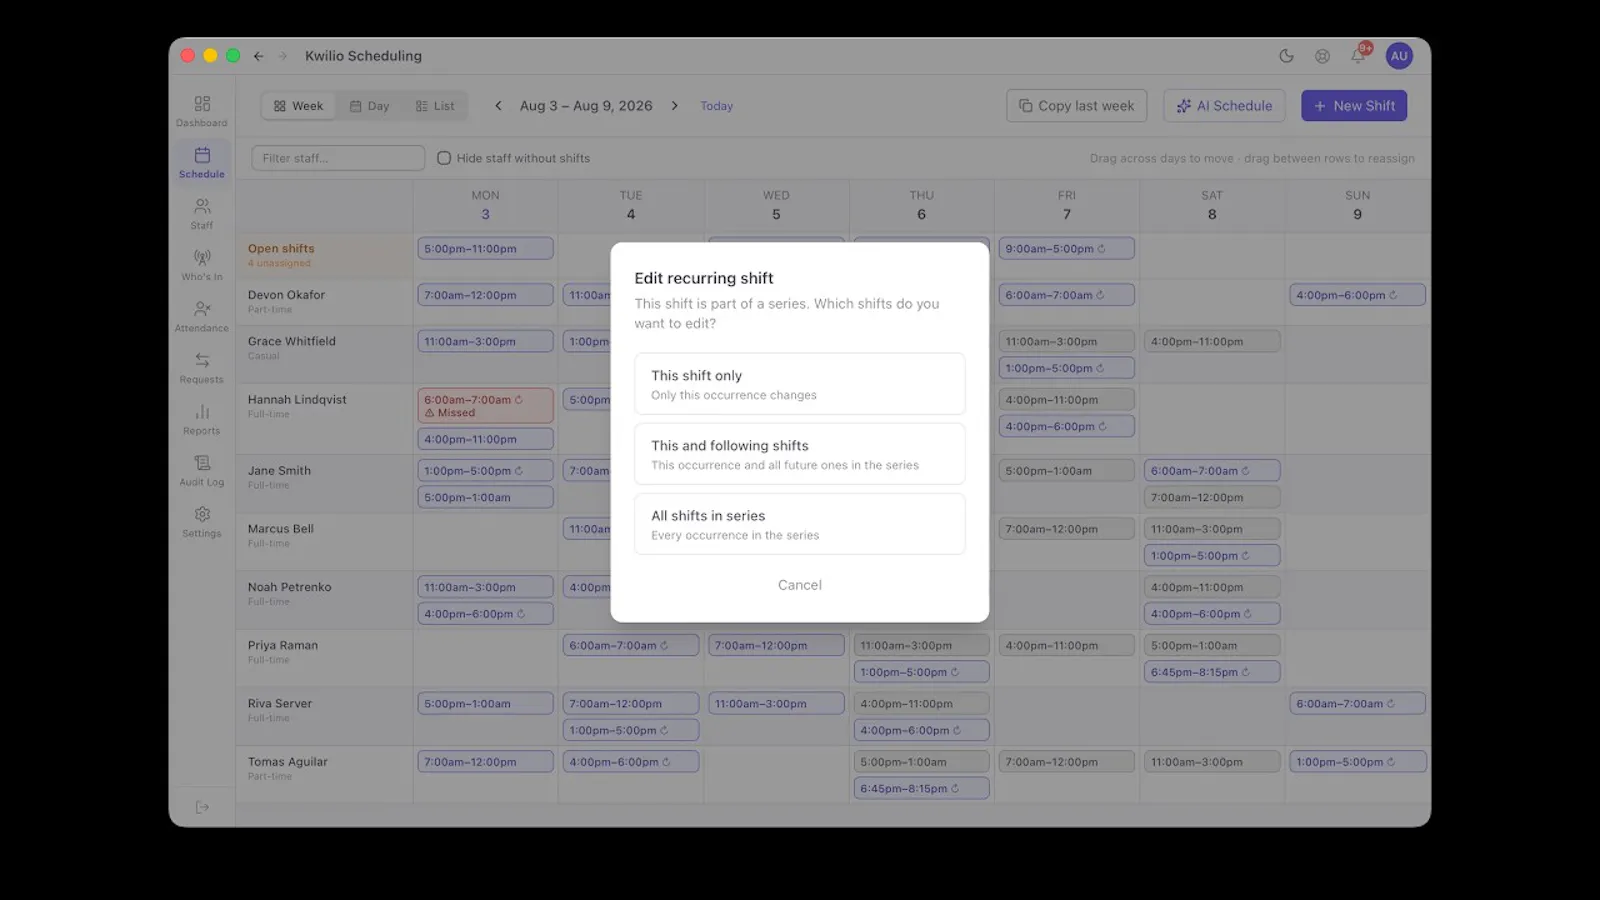
Task: Open the notifications bell icon
Action: [1358, 56]
